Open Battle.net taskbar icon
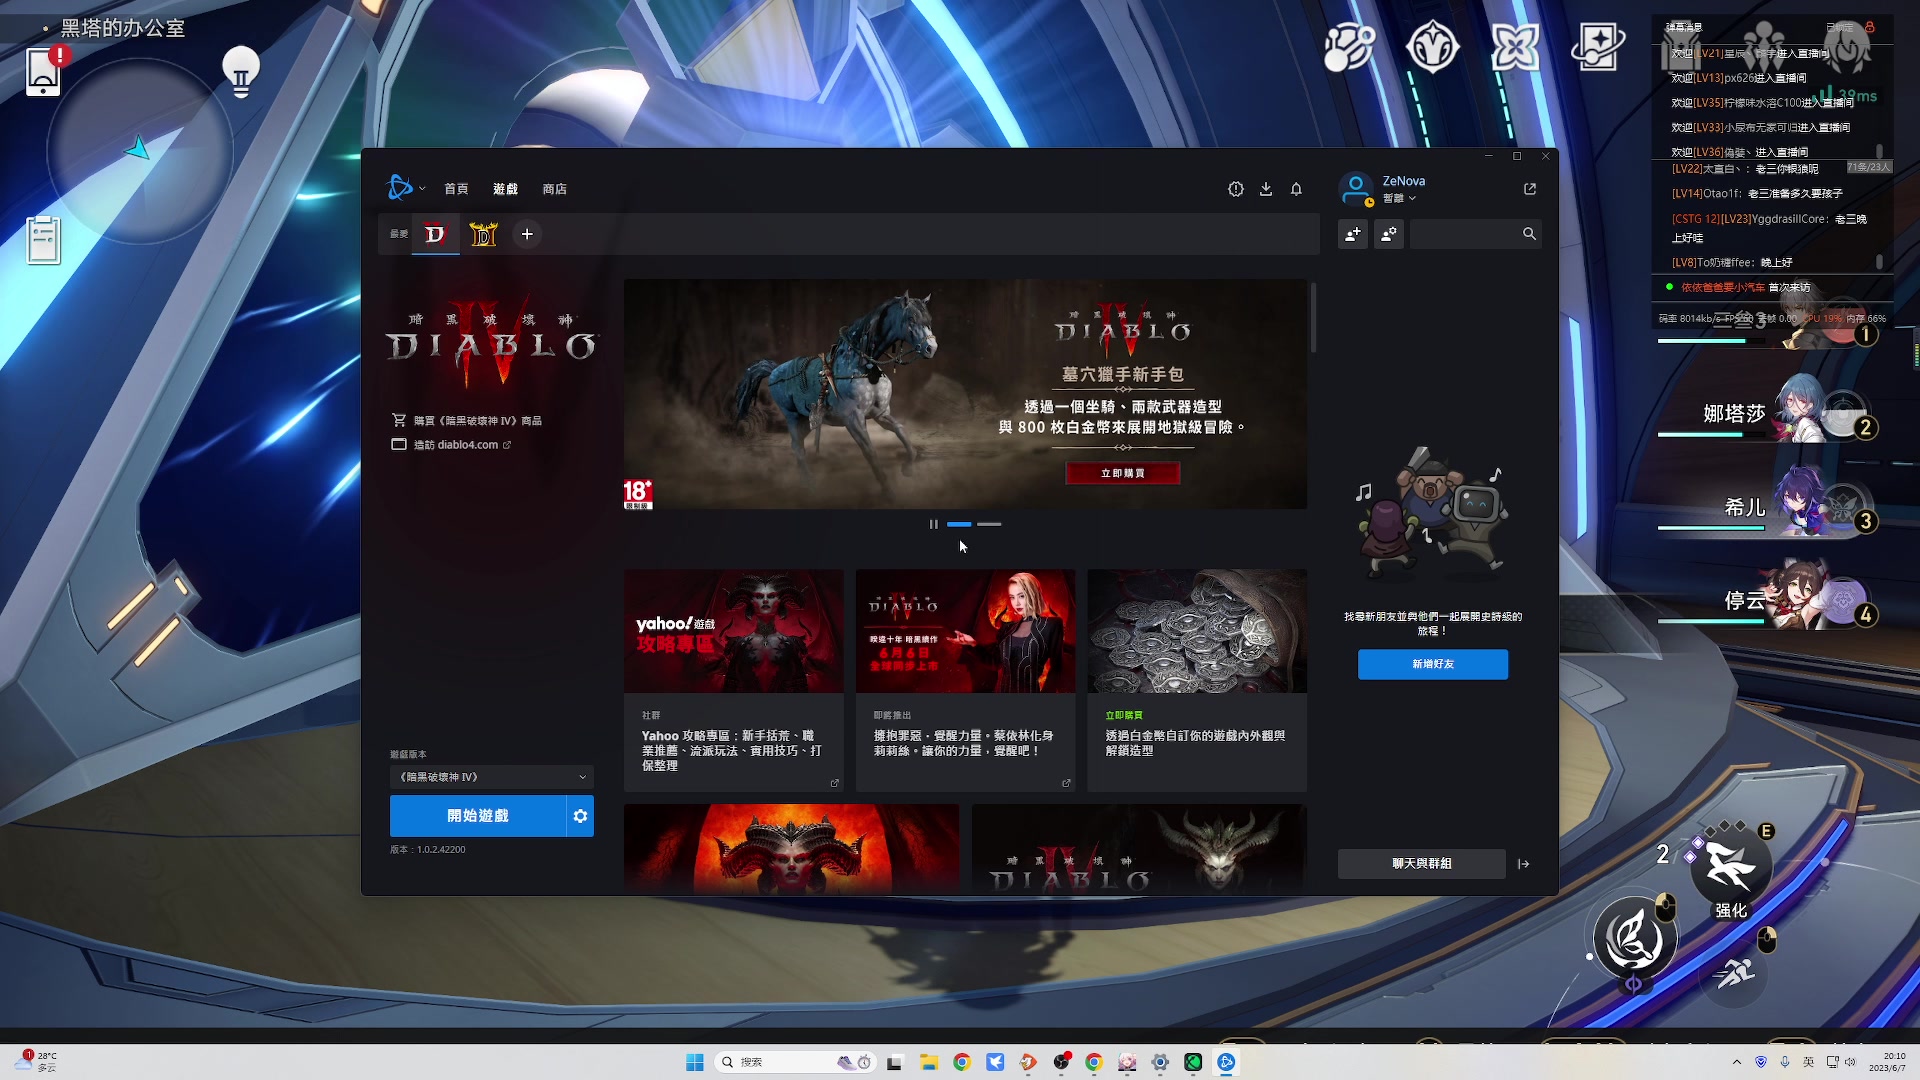 (x=1226, y=1062)
